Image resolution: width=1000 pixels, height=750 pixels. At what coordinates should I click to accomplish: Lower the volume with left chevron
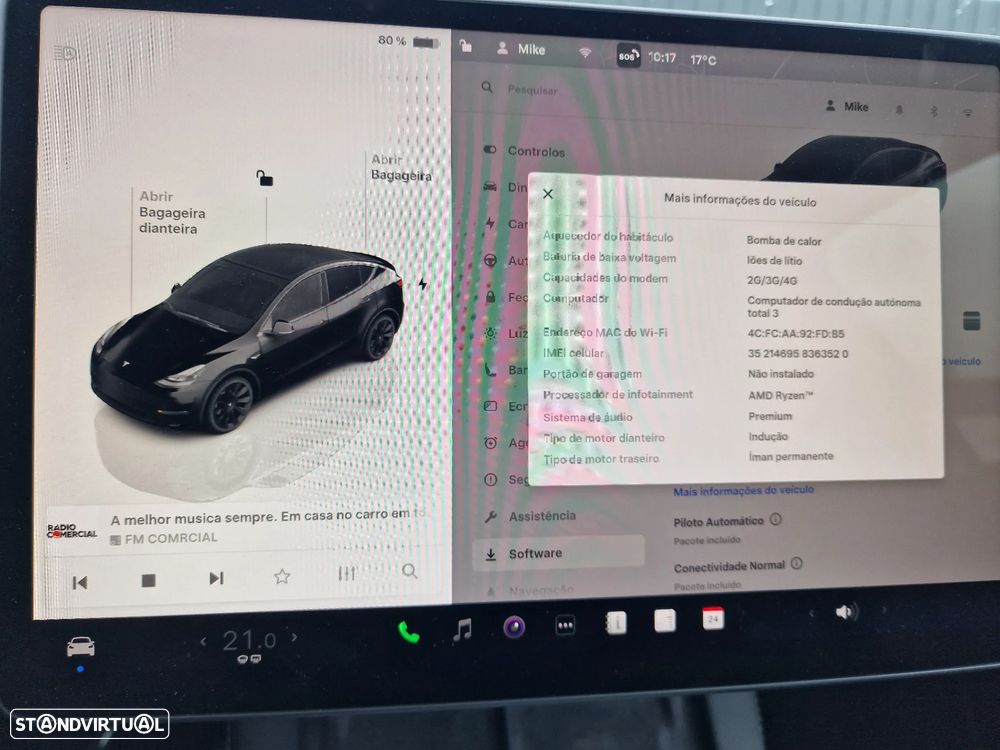click(x=812, y=614)
